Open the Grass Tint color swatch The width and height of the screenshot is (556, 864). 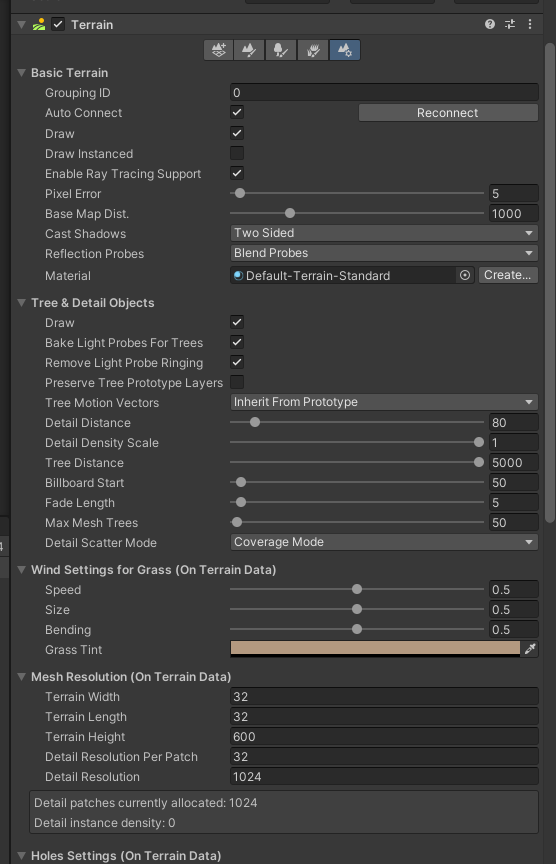375,649
